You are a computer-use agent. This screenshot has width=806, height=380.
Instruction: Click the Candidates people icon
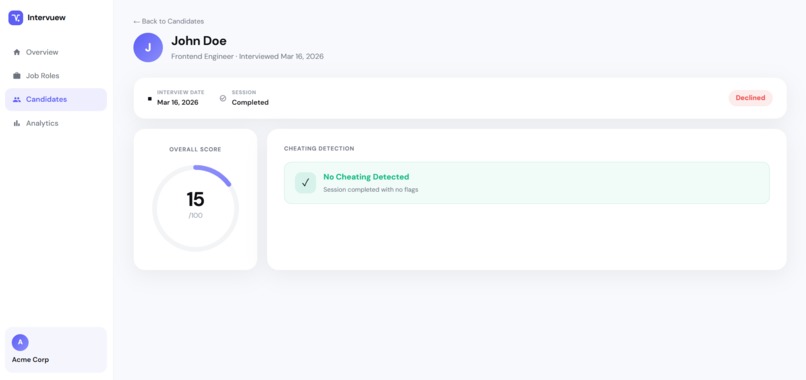coord(17,99)
